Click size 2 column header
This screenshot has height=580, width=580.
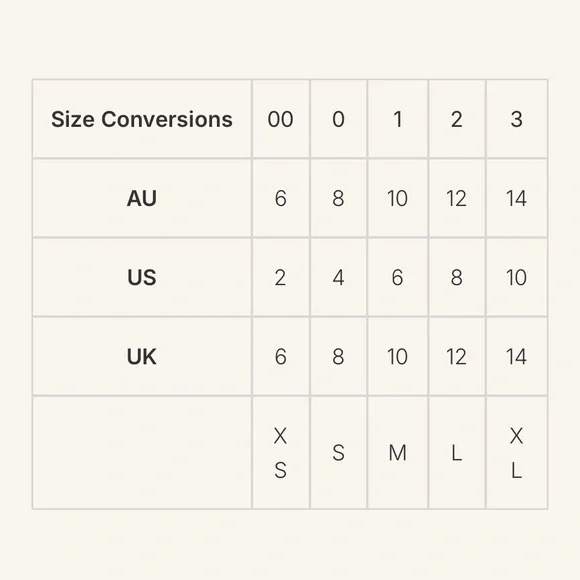coord(457,119)
